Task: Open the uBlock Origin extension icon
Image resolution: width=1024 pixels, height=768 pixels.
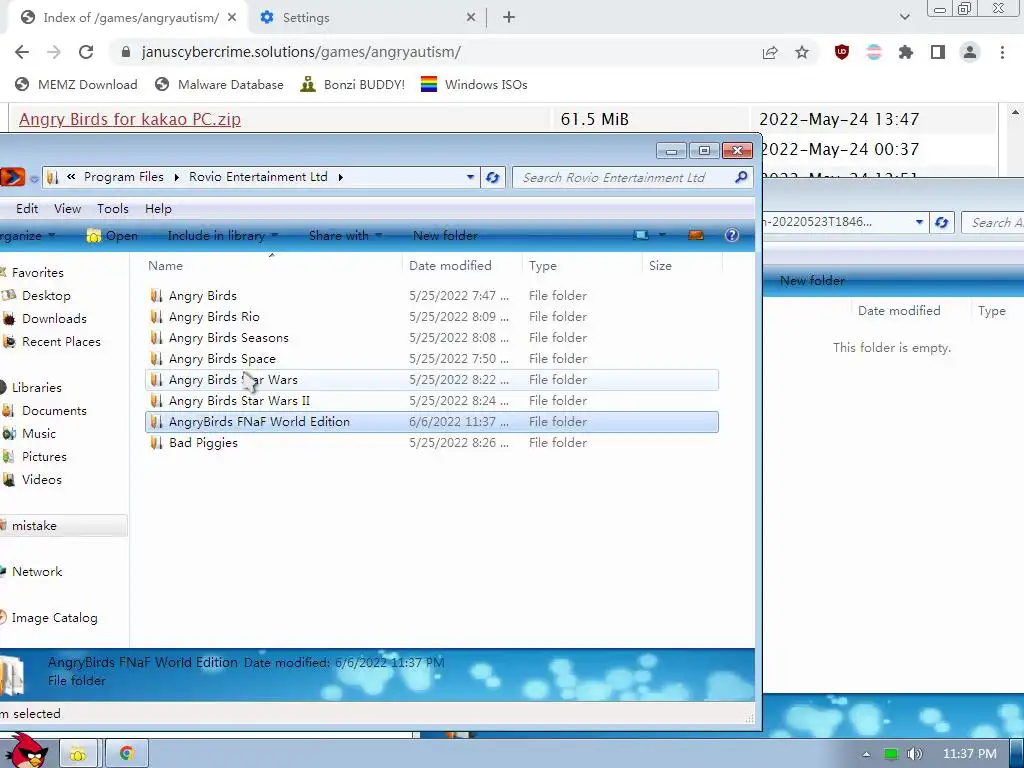Action: point(842,52)
